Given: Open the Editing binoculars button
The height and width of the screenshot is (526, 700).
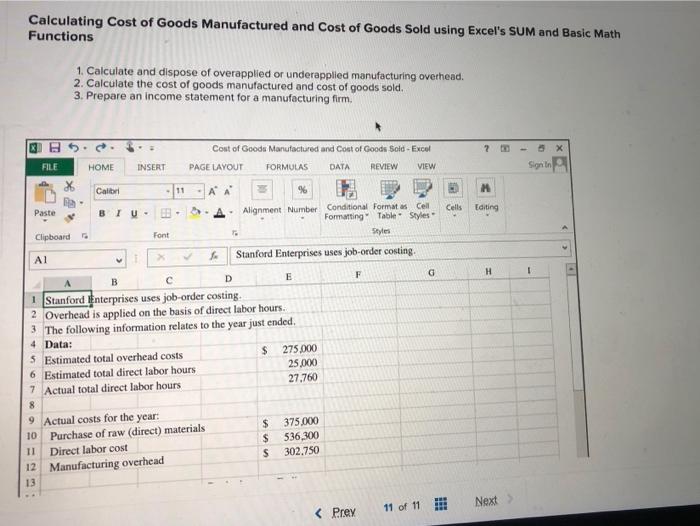Looking at the screenshot, I should pos(486,197).
